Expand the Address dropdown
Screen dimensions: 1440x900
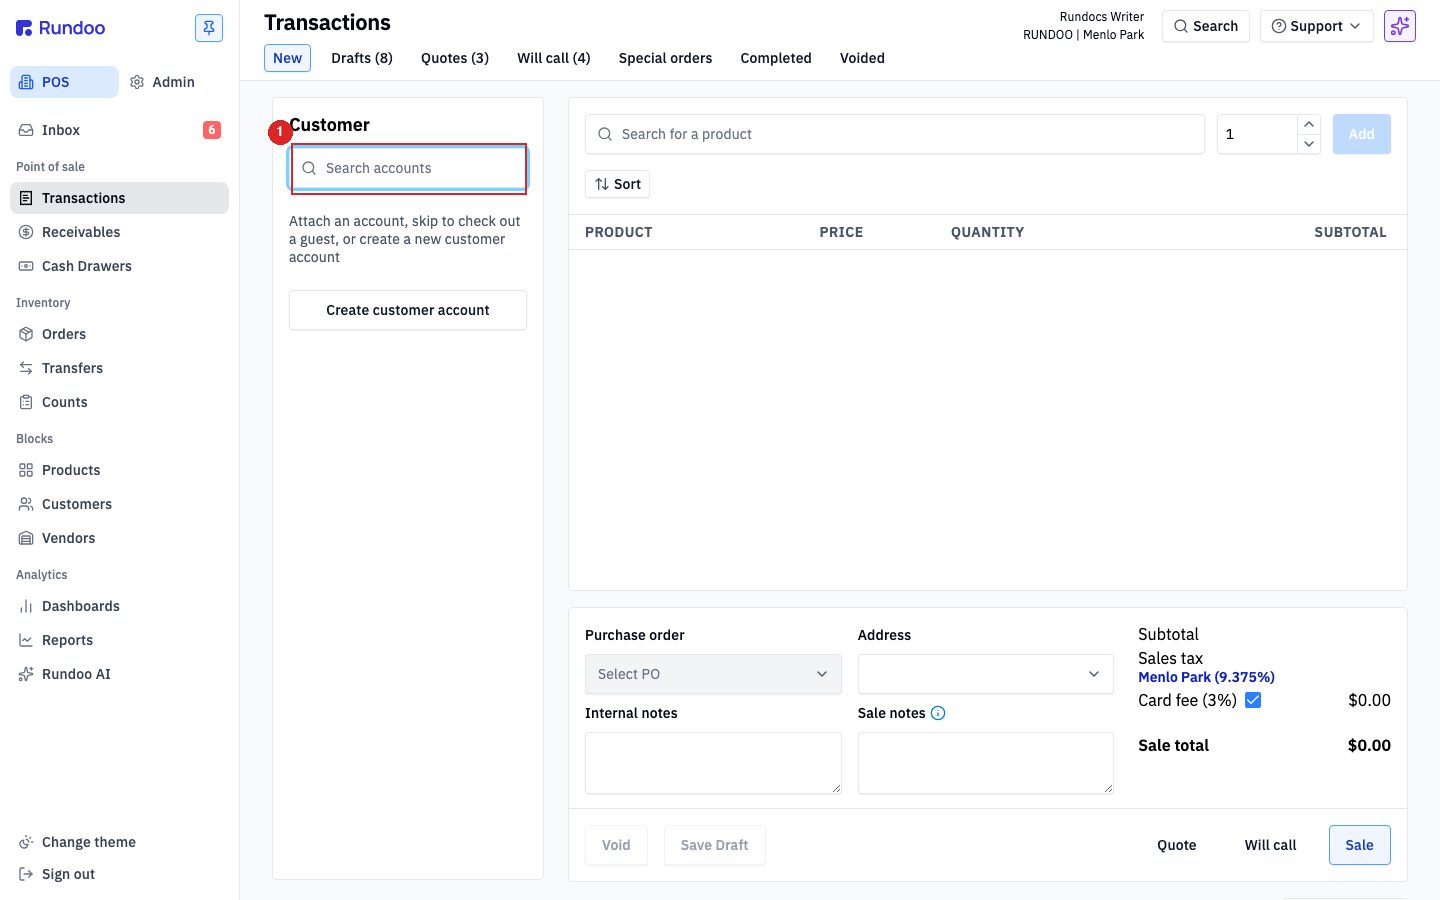tap(986, 674)
